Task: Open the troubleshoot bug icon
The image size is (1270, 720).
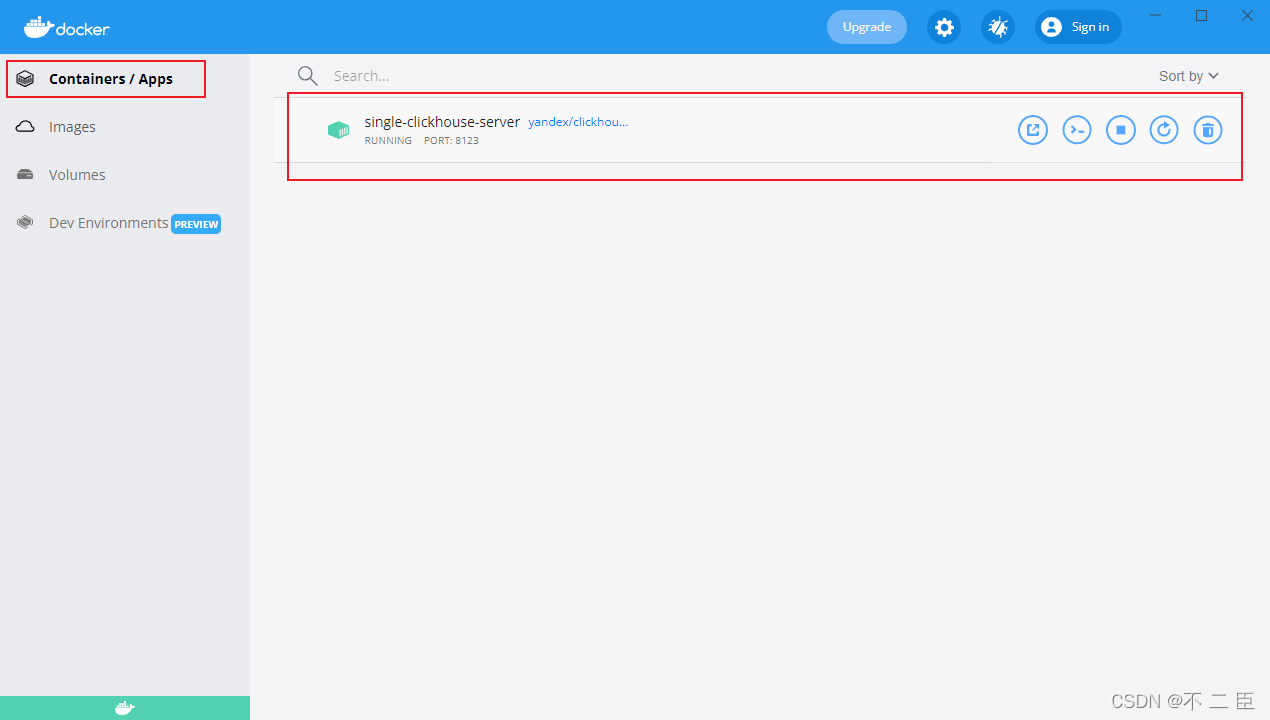Action: point(998,27)
